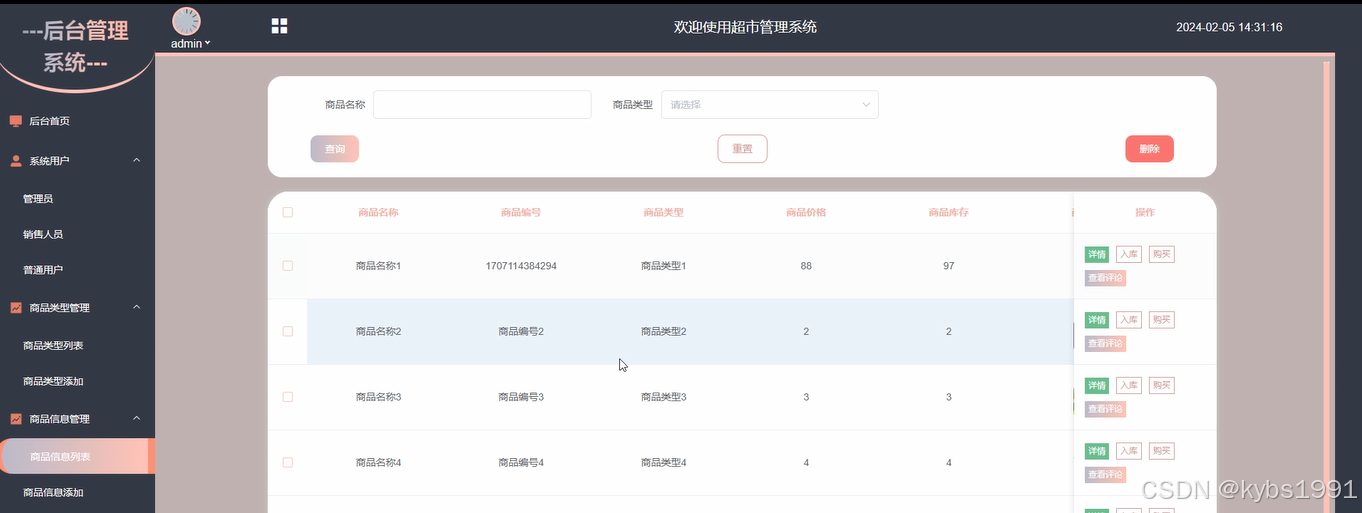The image size is (1362, 513).
Task: Click the 重置 button
Action: [742, 149]
